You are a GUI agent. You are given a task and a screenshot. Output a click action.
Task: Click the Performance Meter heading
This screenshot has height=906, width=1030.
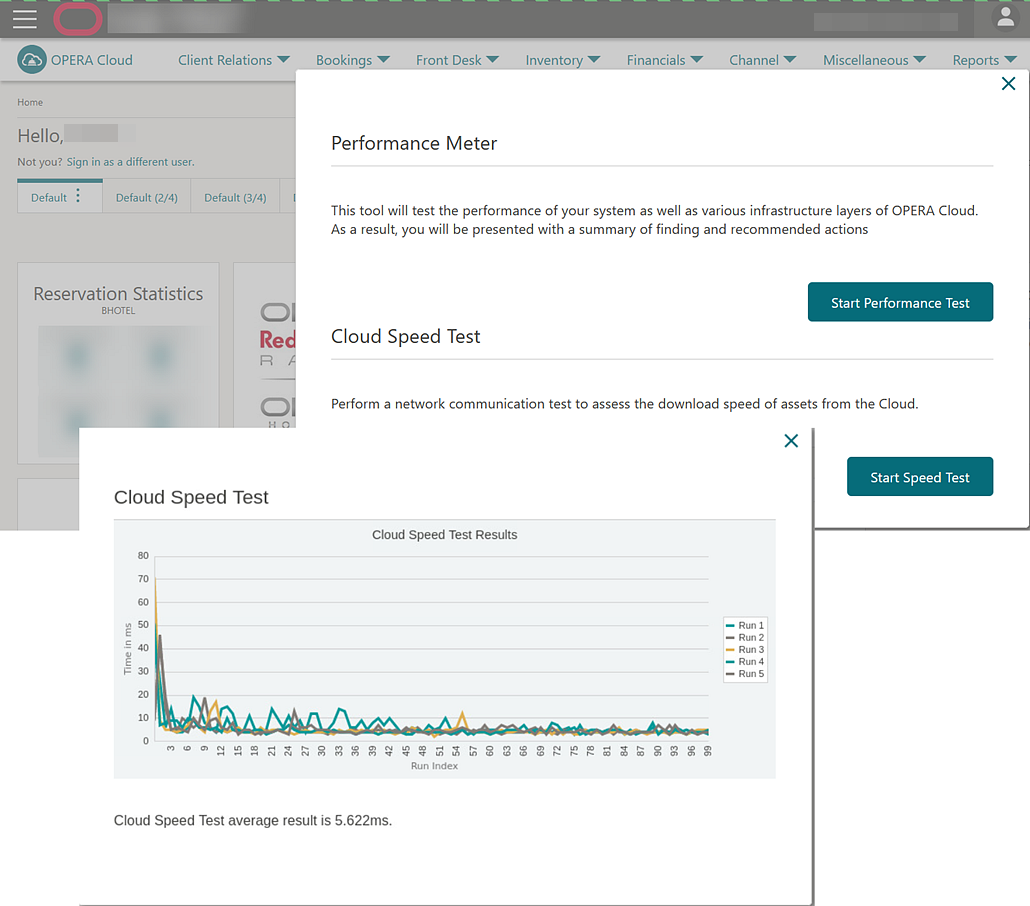coord(414,143)
